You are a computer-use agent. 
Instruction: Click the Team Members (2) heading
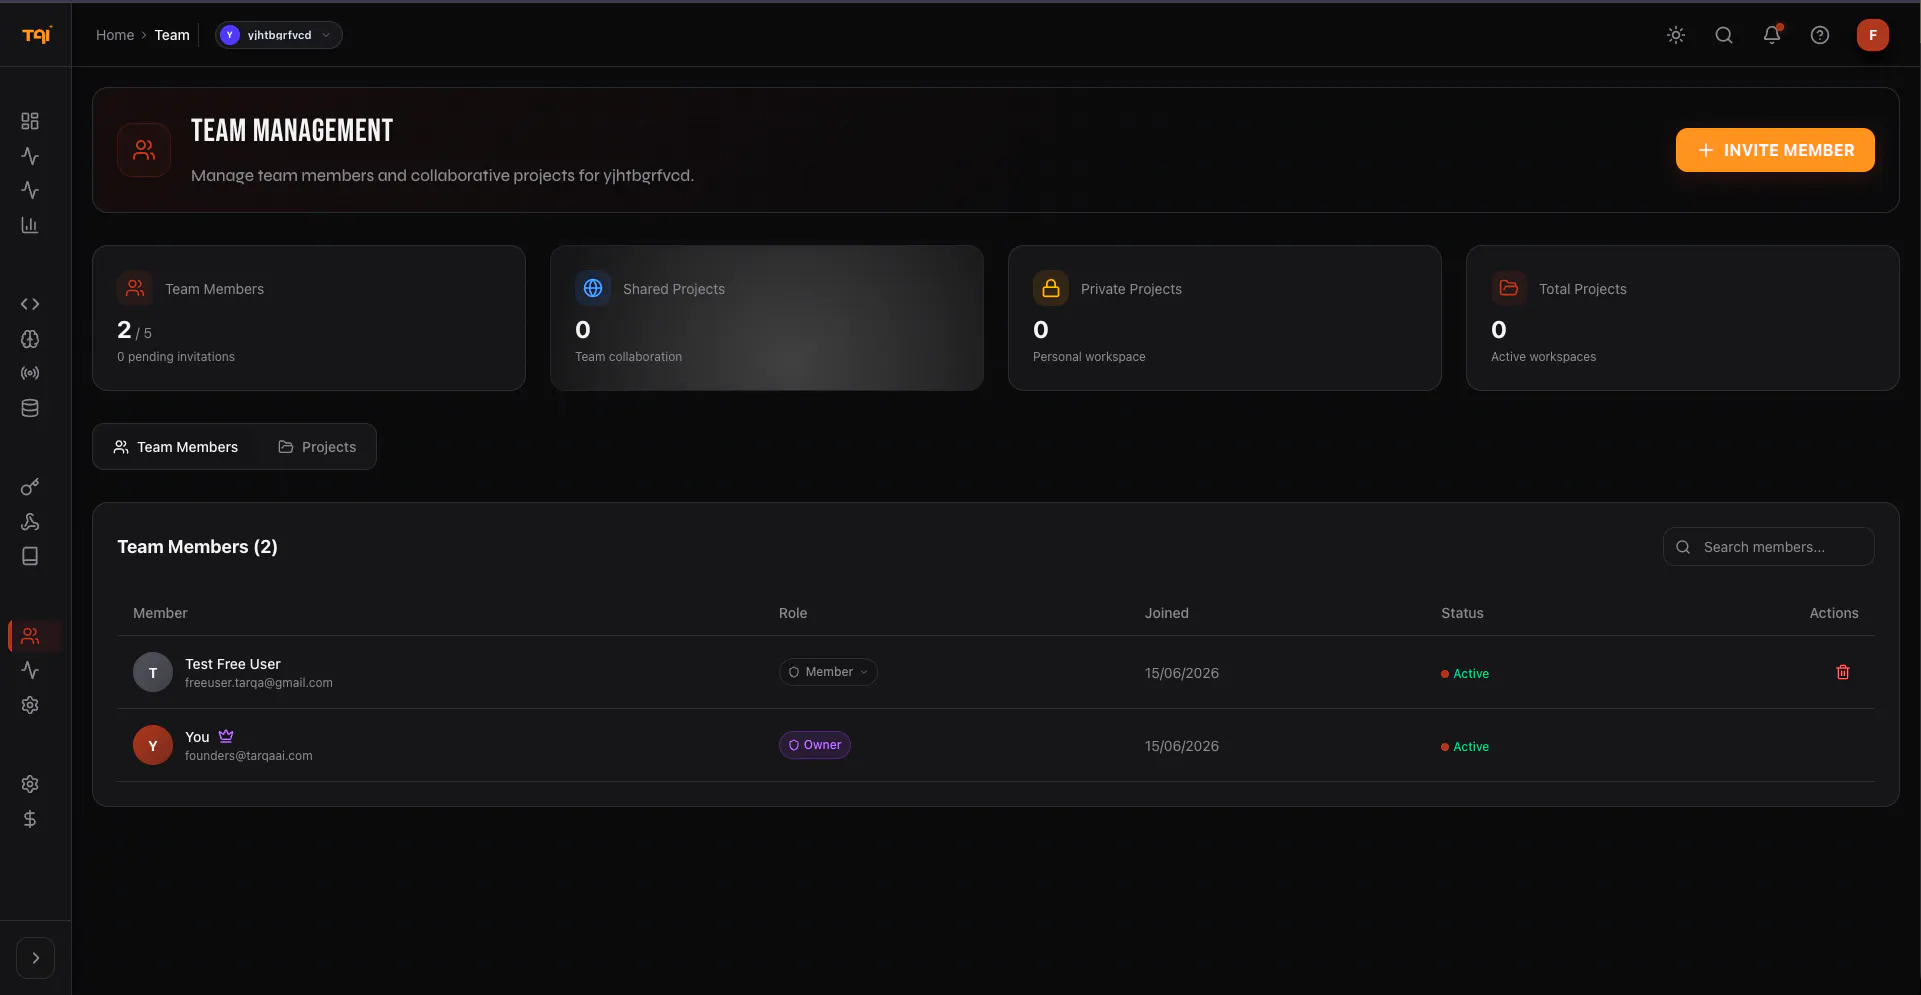198,547
